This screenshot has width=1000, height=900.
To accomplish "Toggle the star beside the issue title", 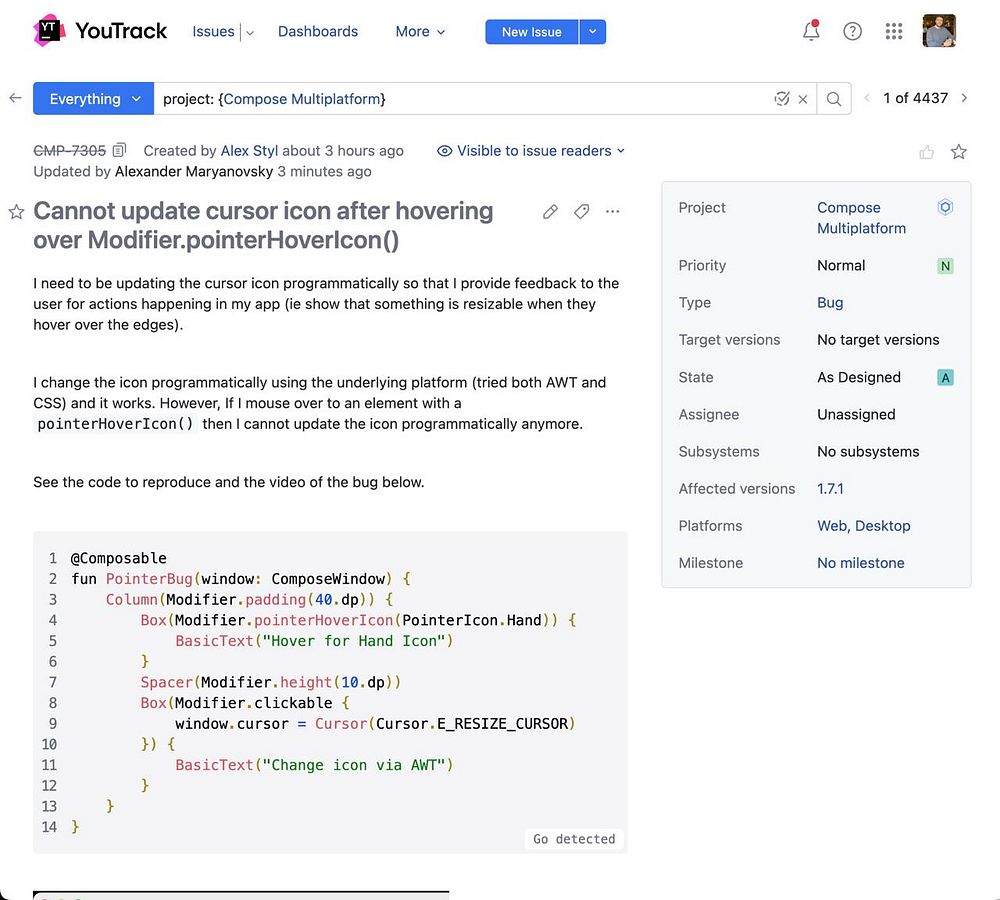I will tap(17, 212).
